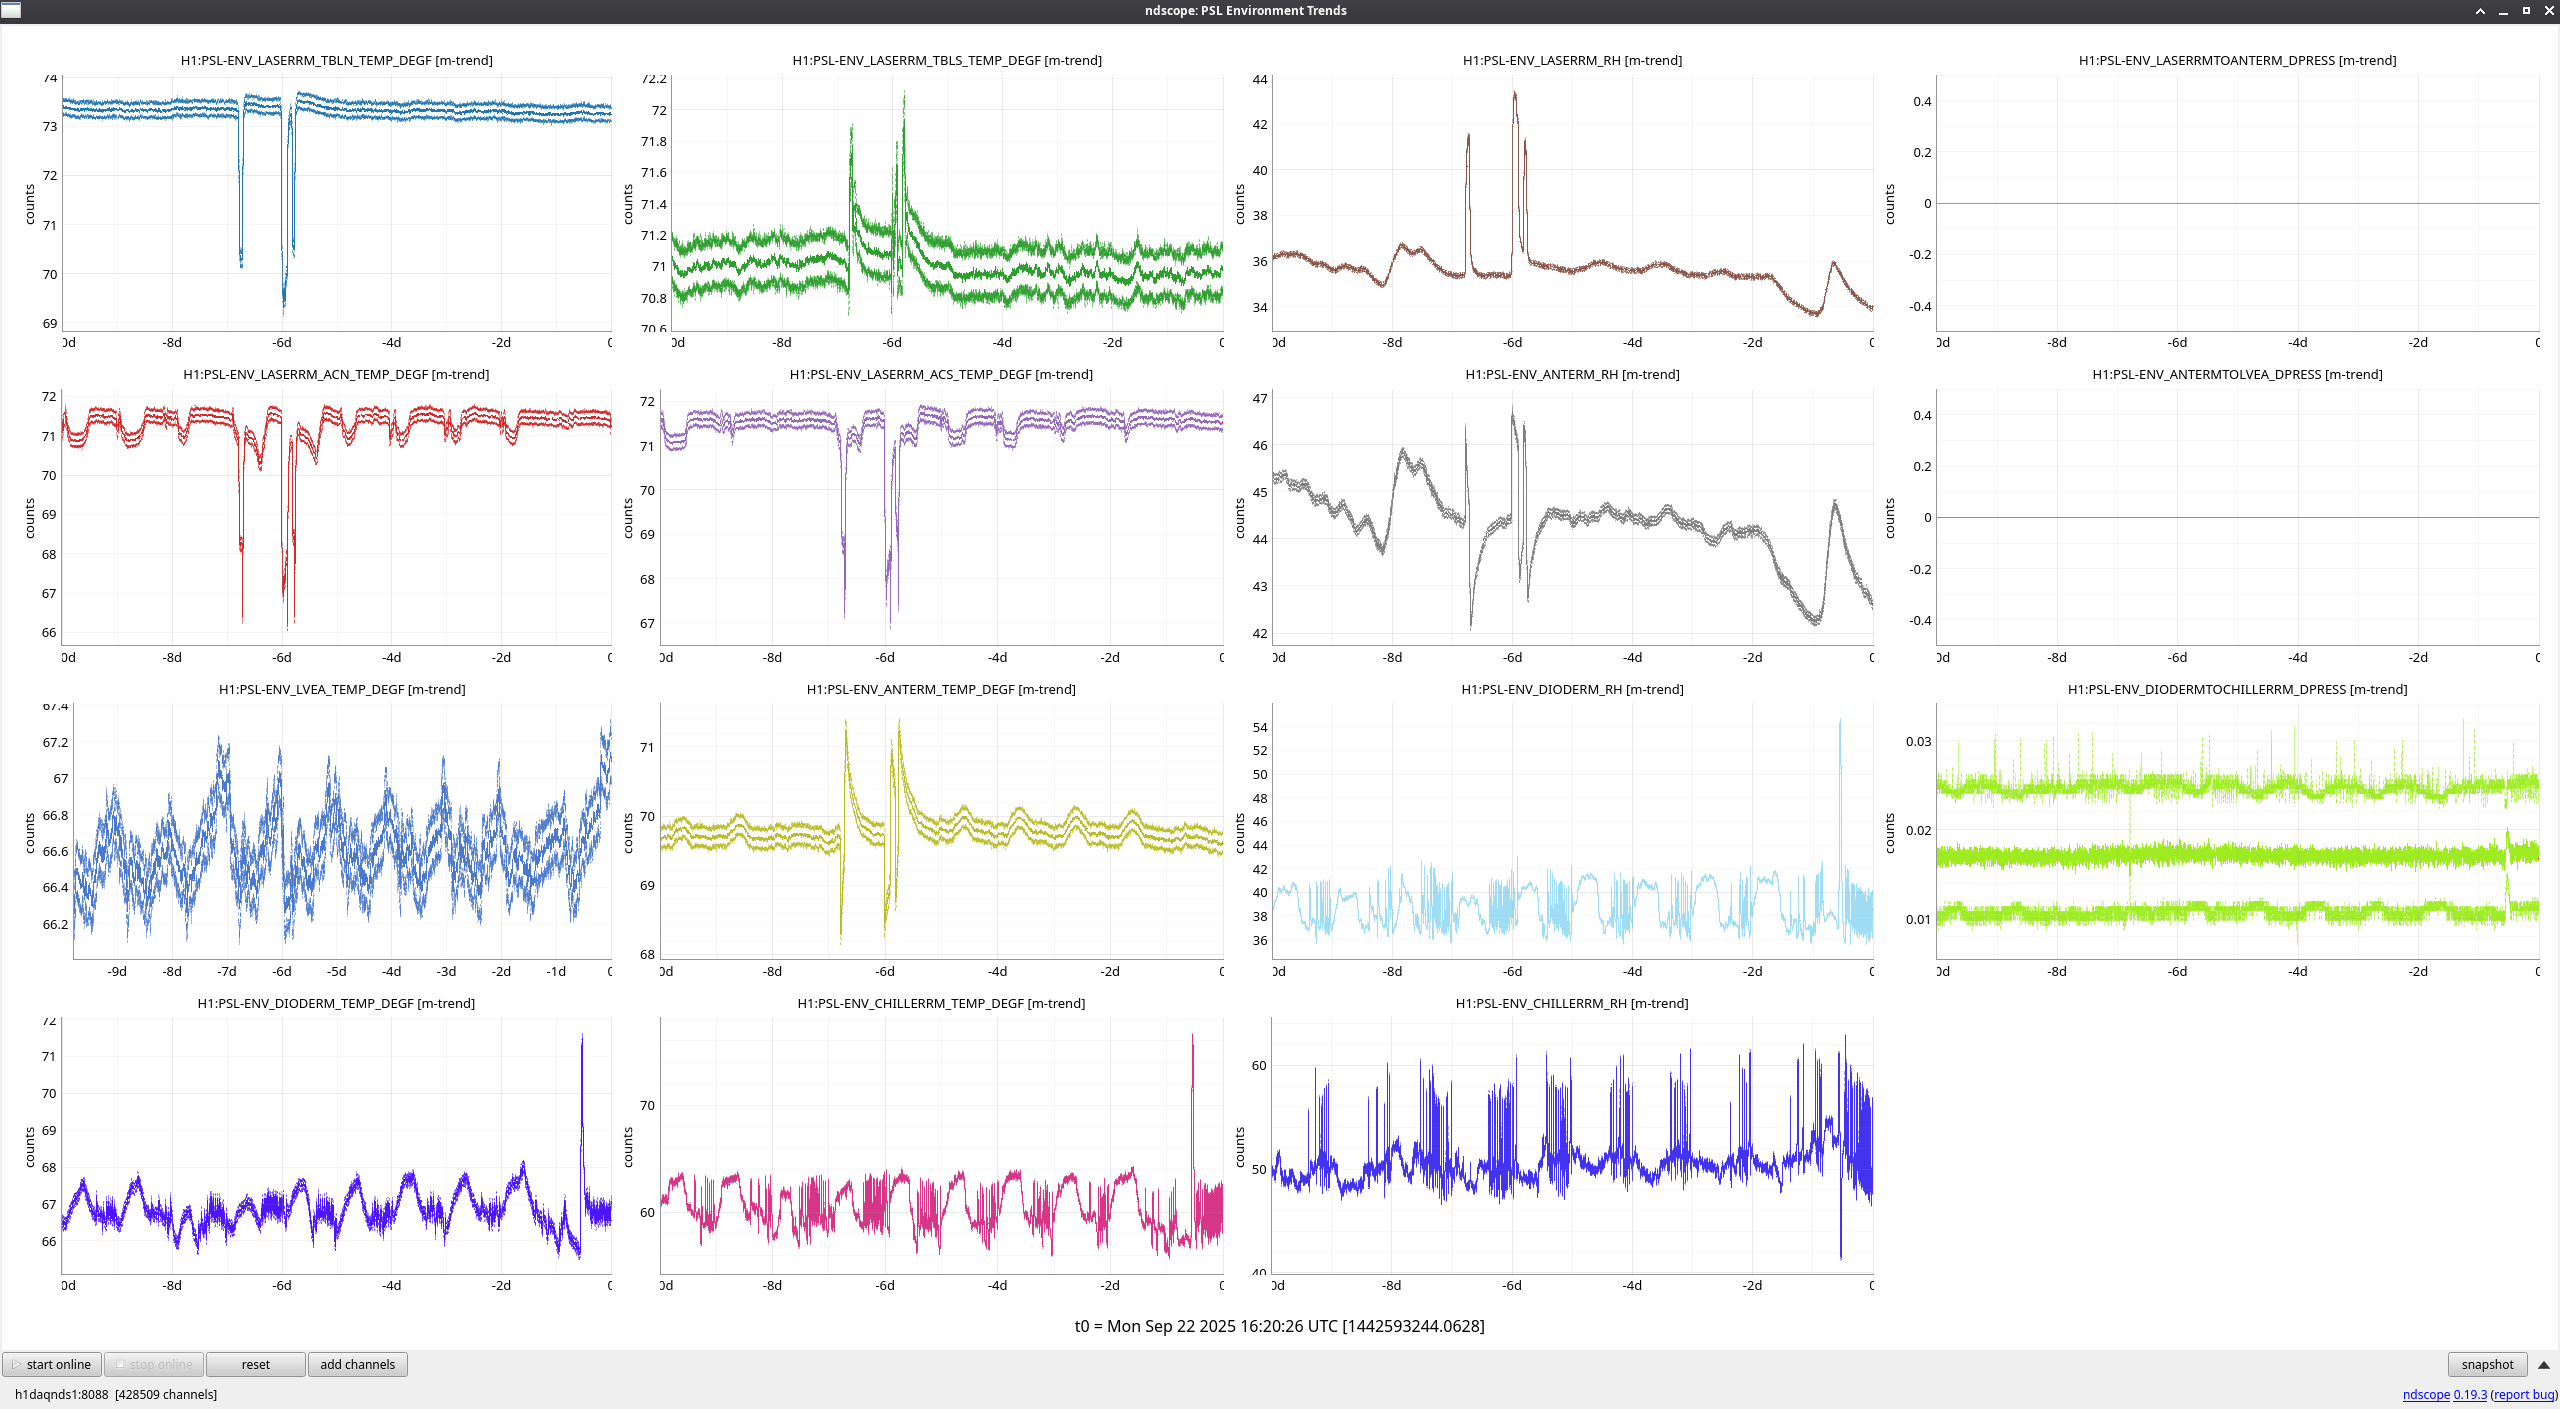This screenshot has height=1409, width=2560.
Task: Open the ndscope project link
Action: point(2425,1394)
